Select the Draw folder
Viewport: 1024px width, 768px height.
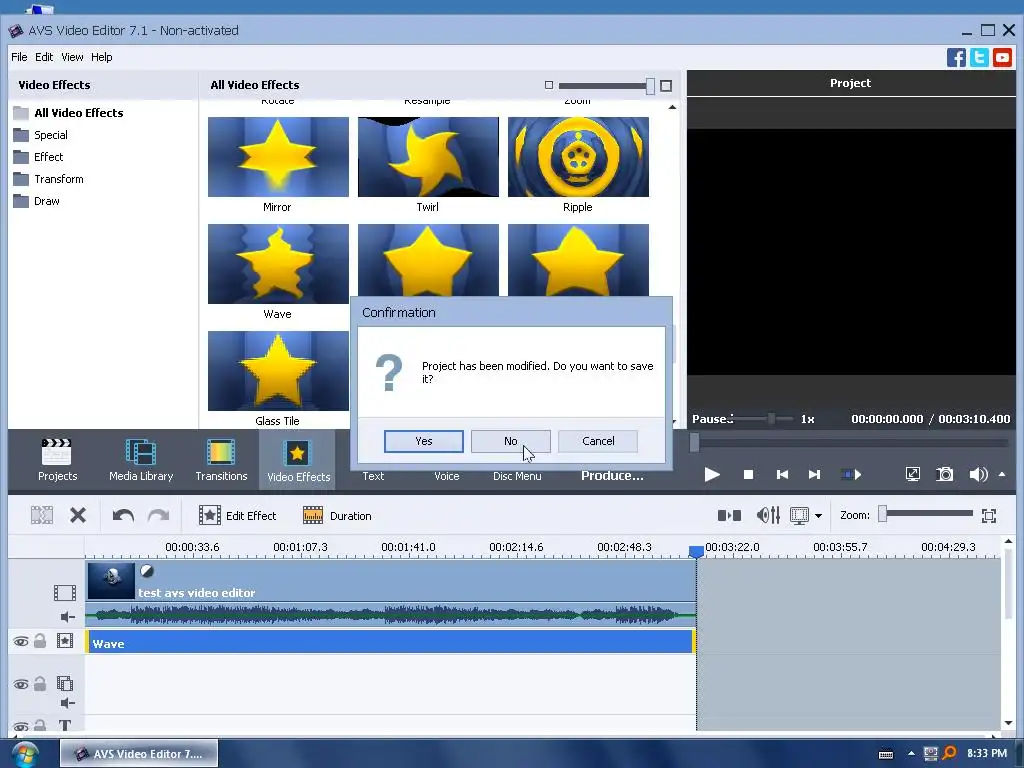tap(37, 202)
